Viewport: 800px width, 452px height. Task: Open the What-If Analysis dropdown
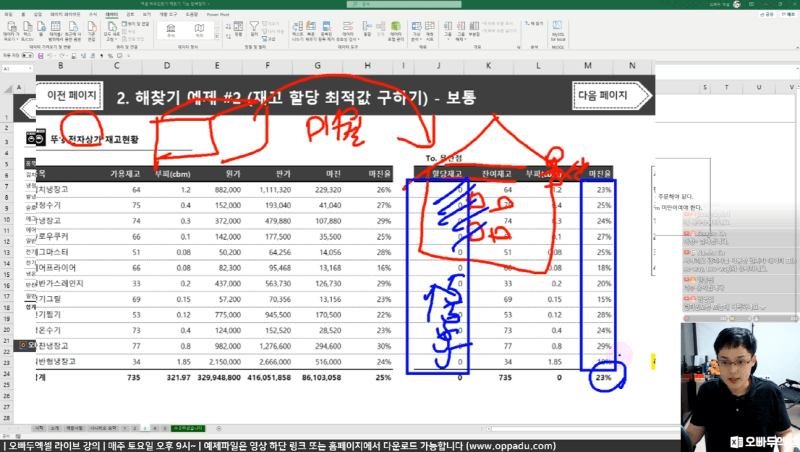click(417, 31)
